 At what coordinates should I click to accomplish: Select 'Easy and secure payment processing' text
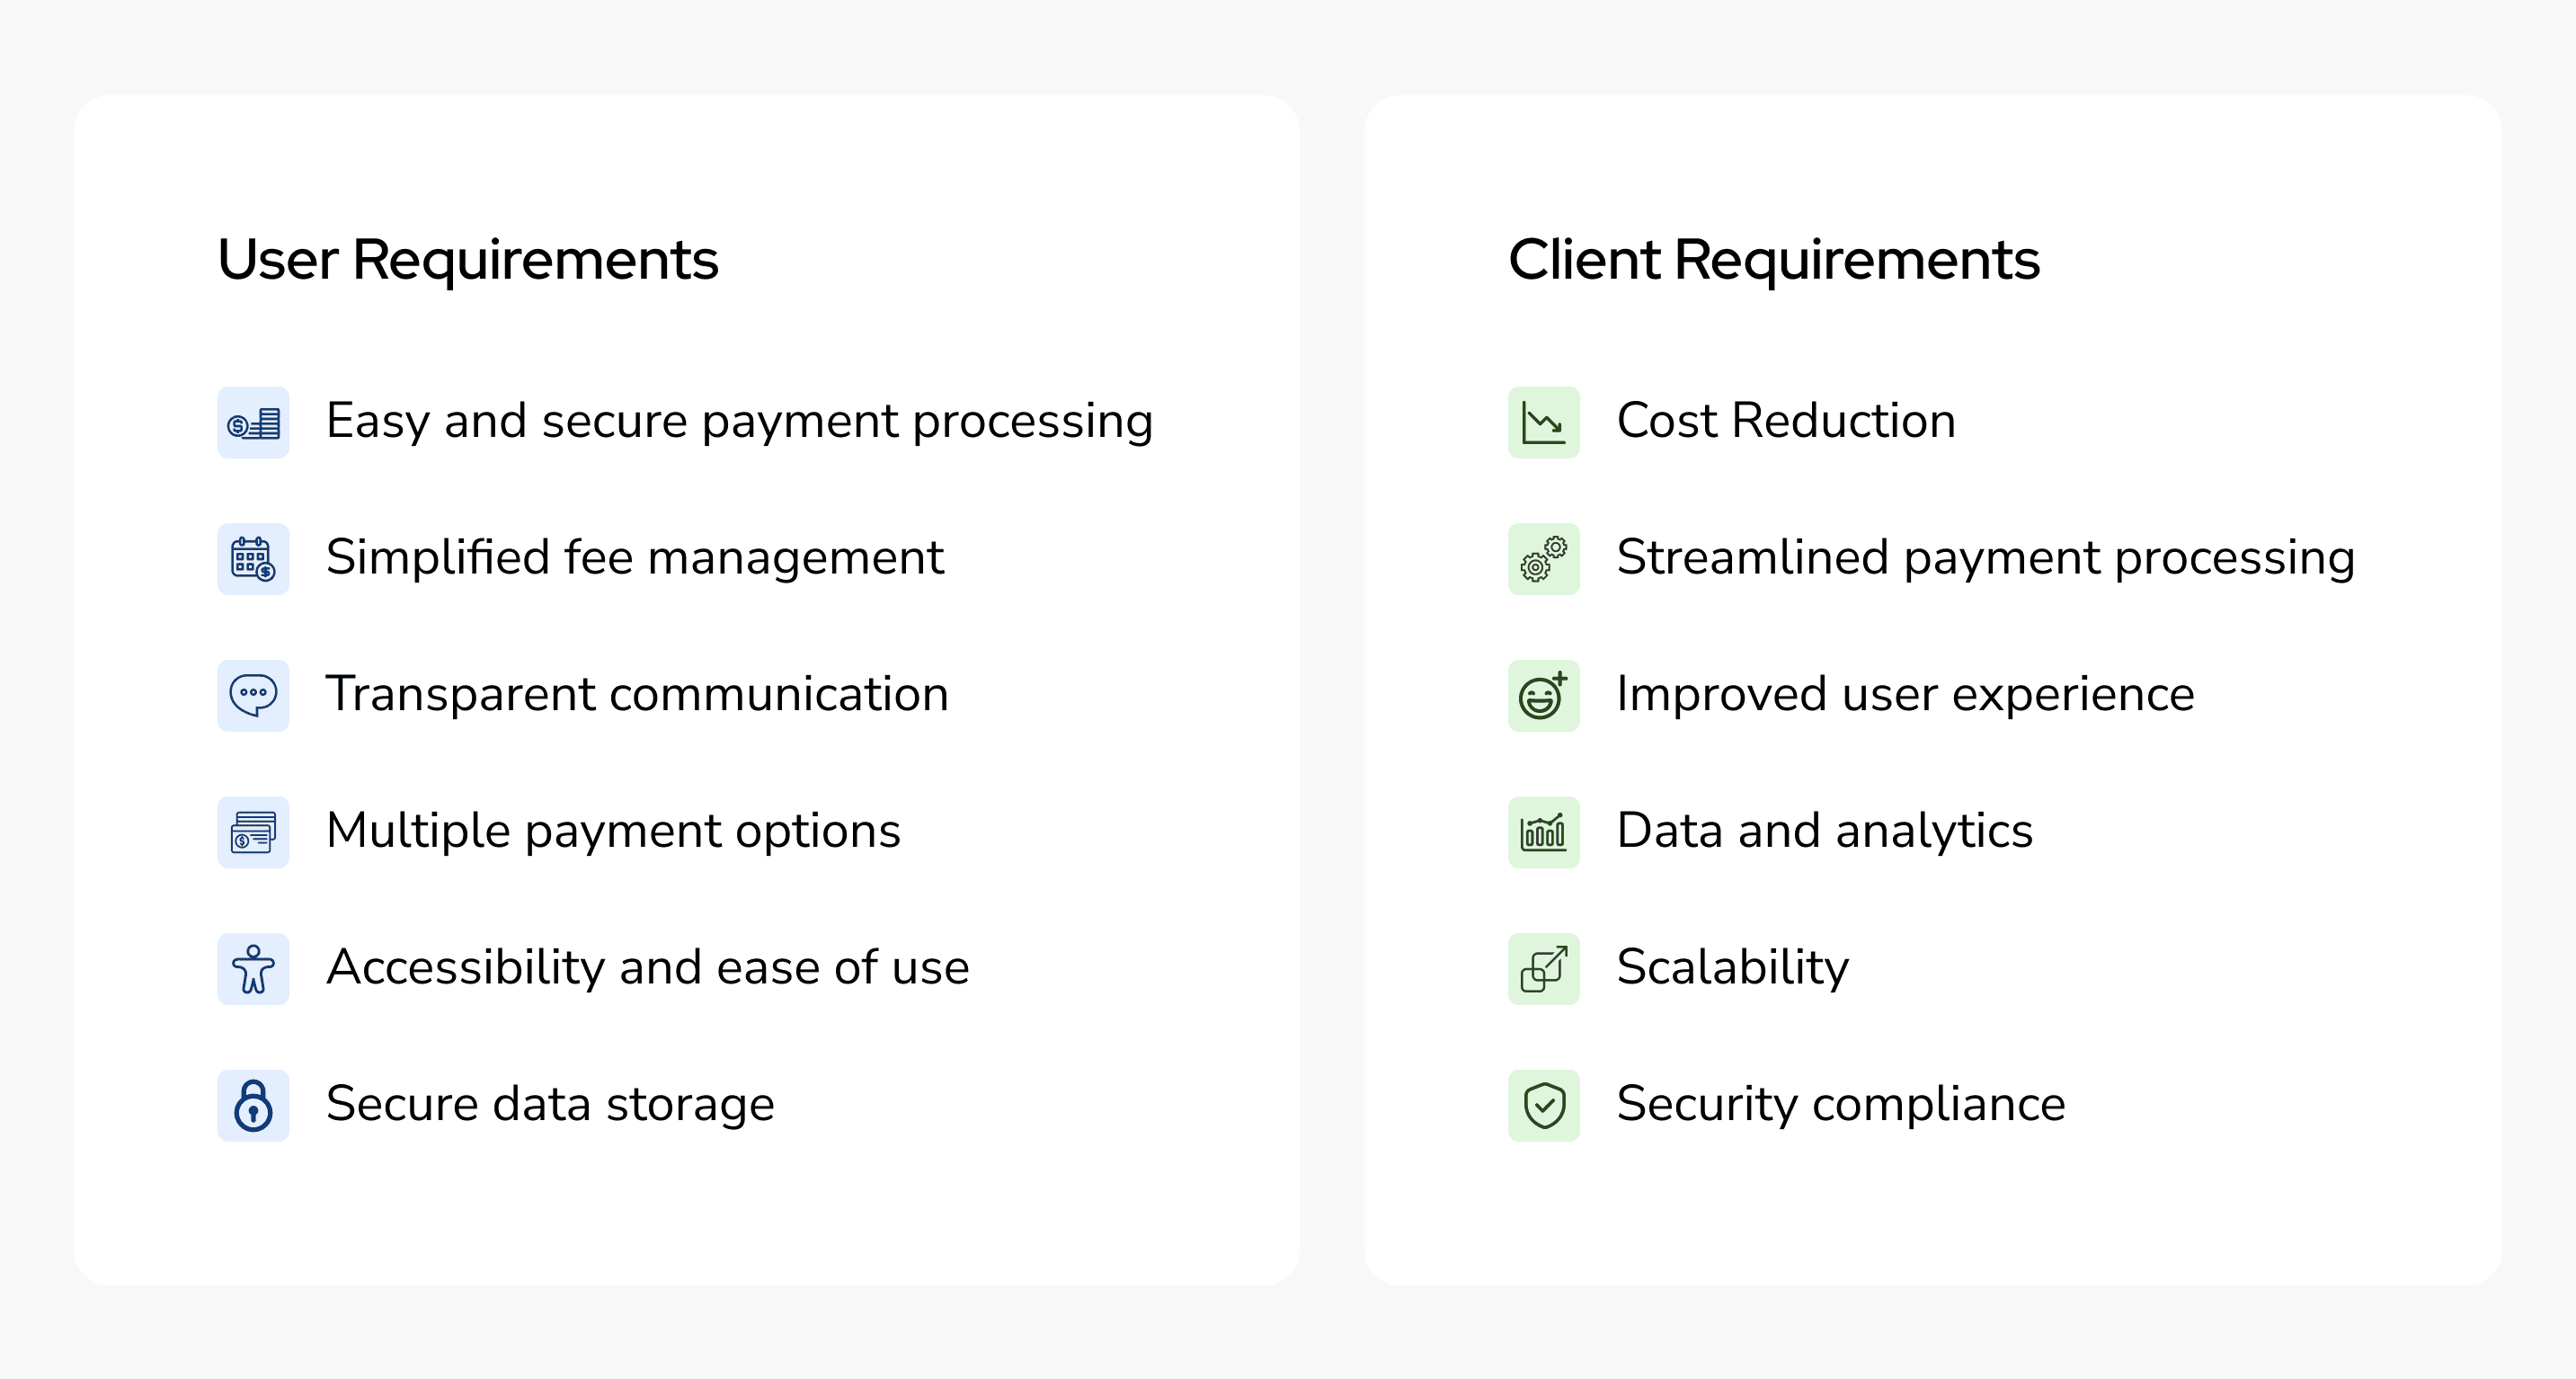pyautogui.click(x=739, y=421)
